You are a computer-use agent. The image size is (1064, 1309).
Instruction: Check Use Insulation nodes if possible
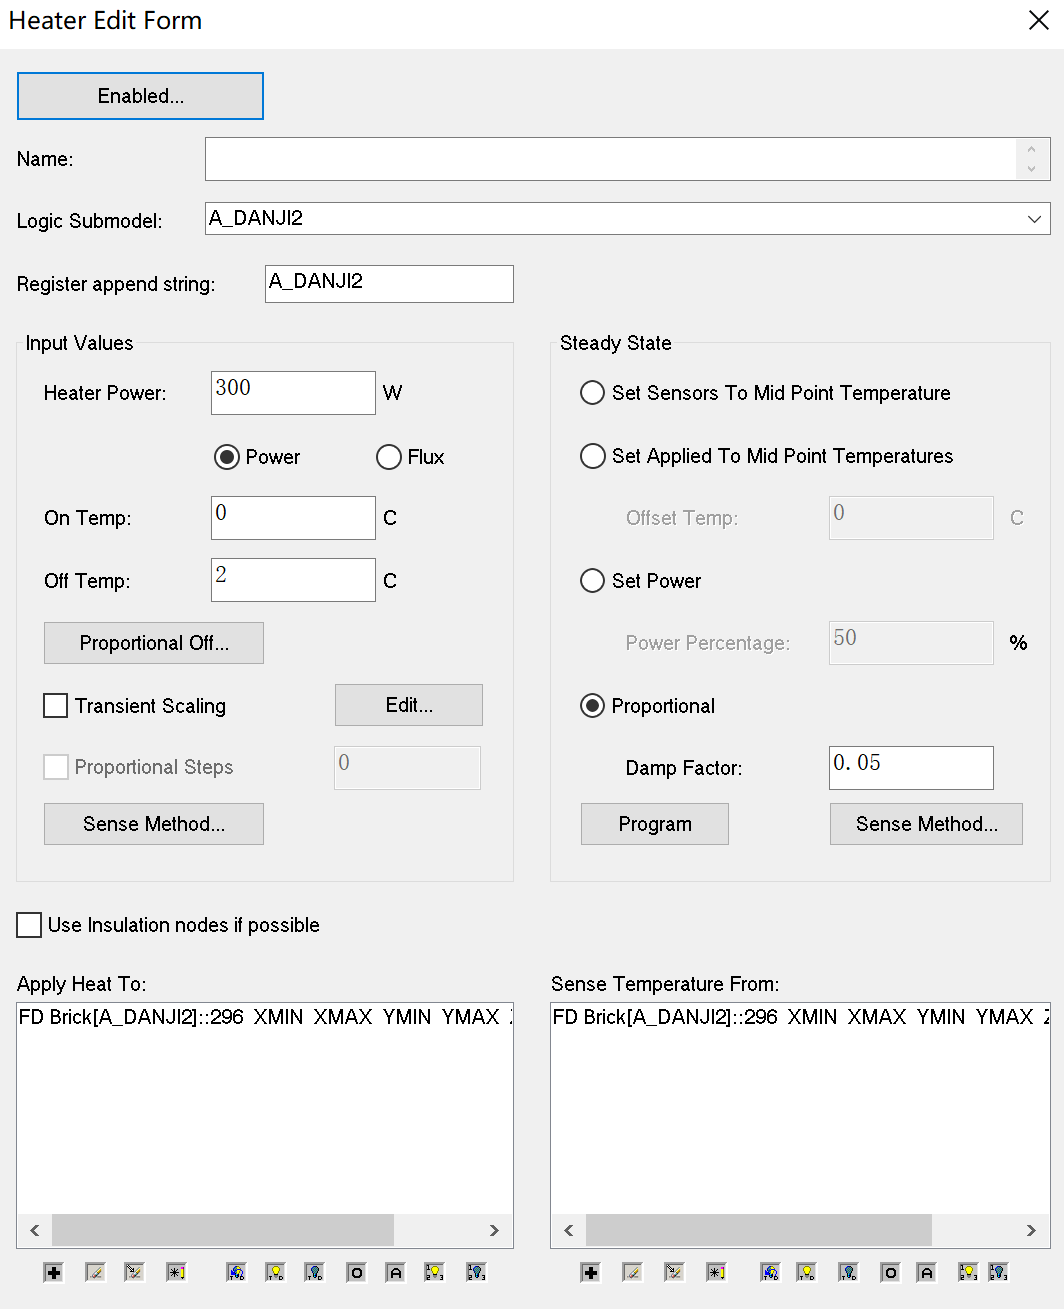coord(30,925)
